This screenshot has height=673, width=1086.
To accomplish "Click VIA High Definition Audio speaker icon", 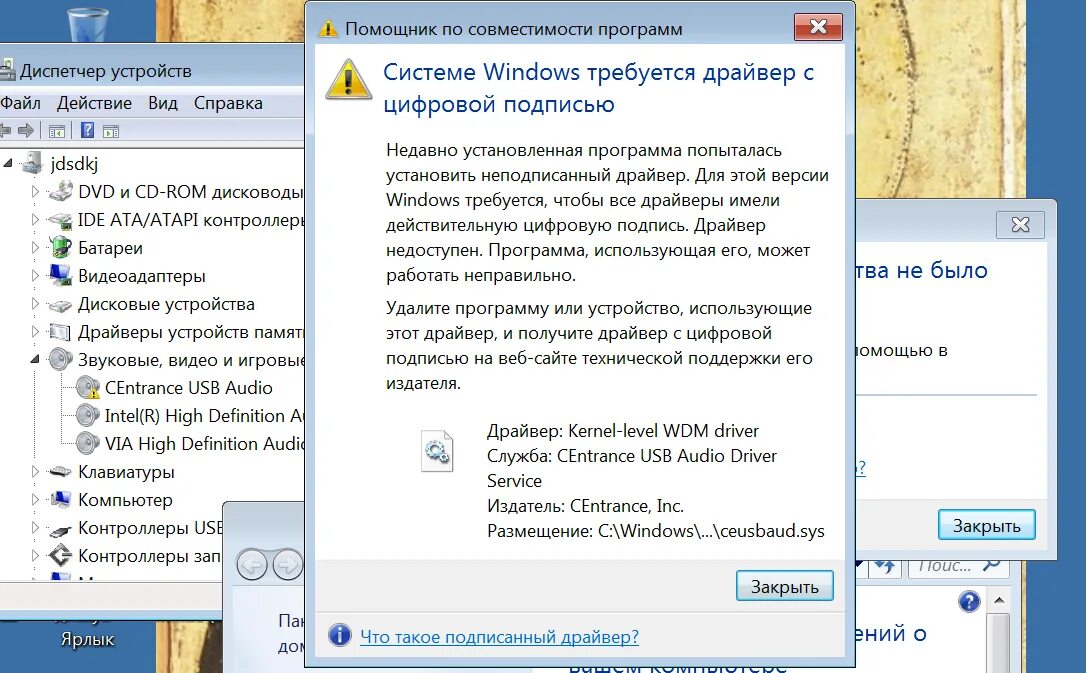I will tap(87, 443).
